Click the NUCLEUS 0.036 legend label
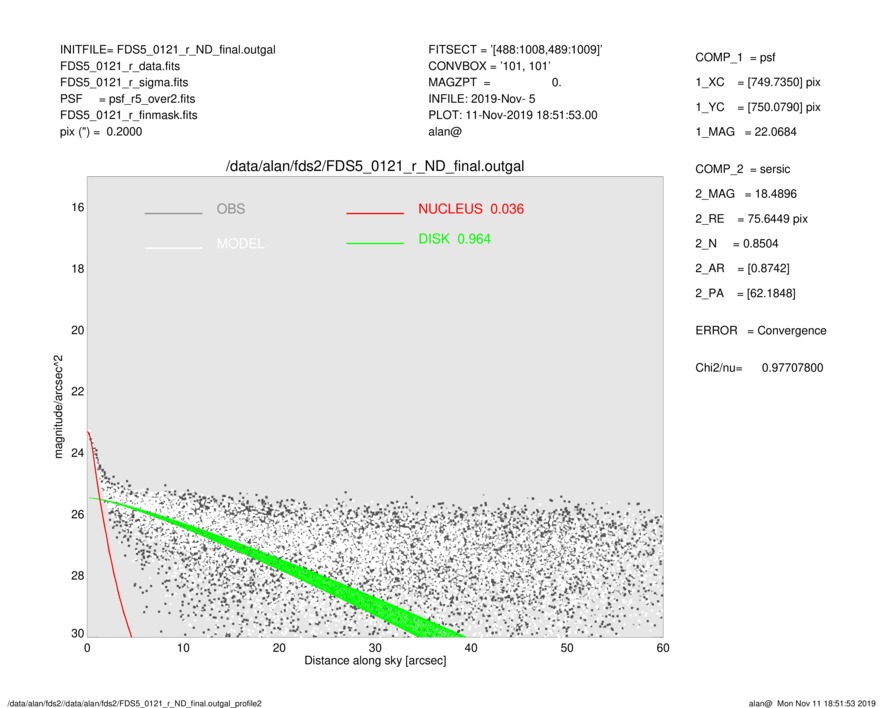 (471, 209)
